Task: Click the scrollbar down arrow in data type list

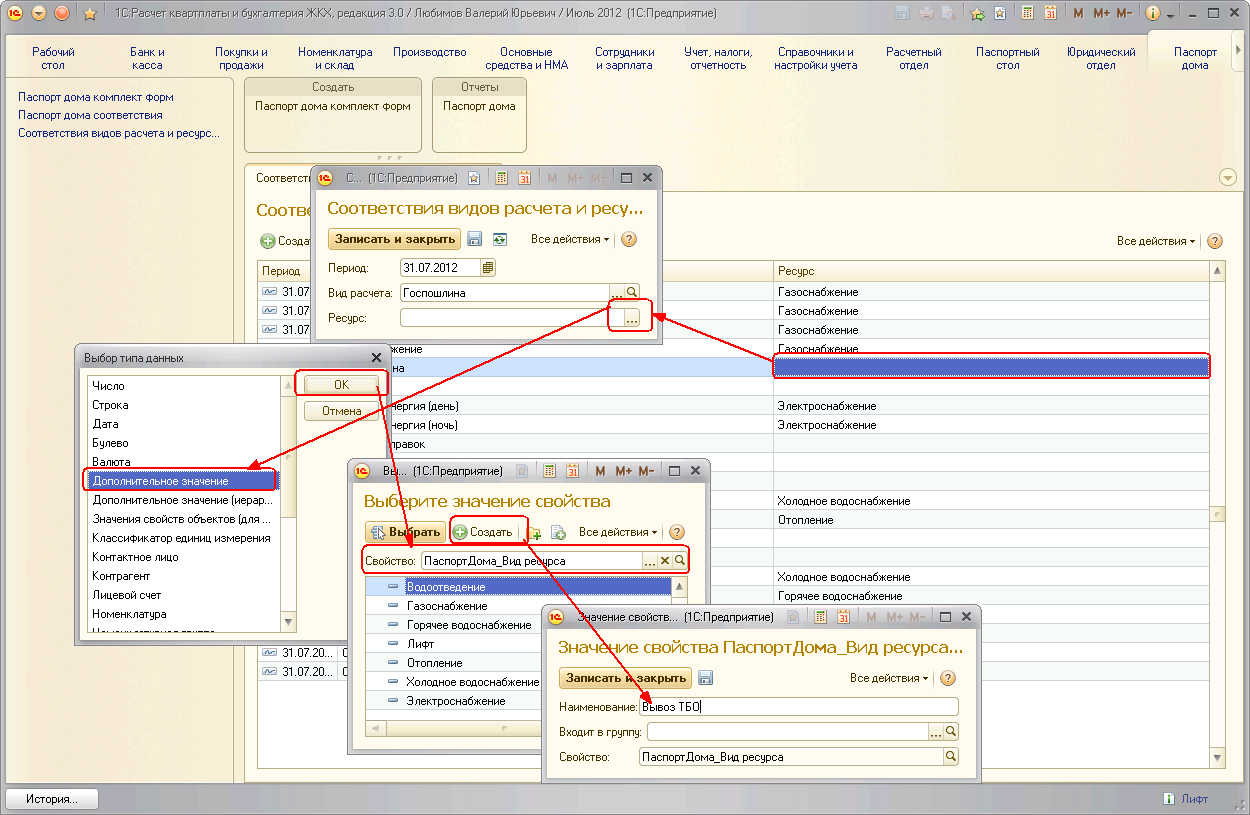Action: click(289, 621)
